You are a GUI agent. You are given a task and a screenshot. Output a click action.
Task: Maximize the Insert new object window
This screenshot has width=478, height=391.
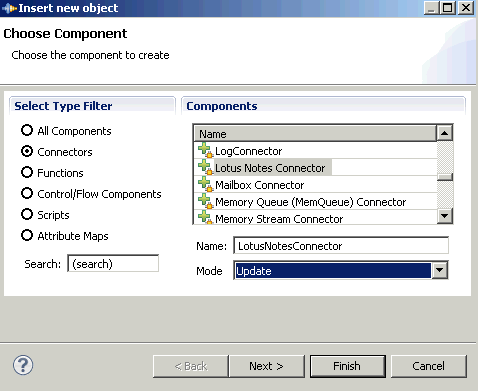(448, 8)
